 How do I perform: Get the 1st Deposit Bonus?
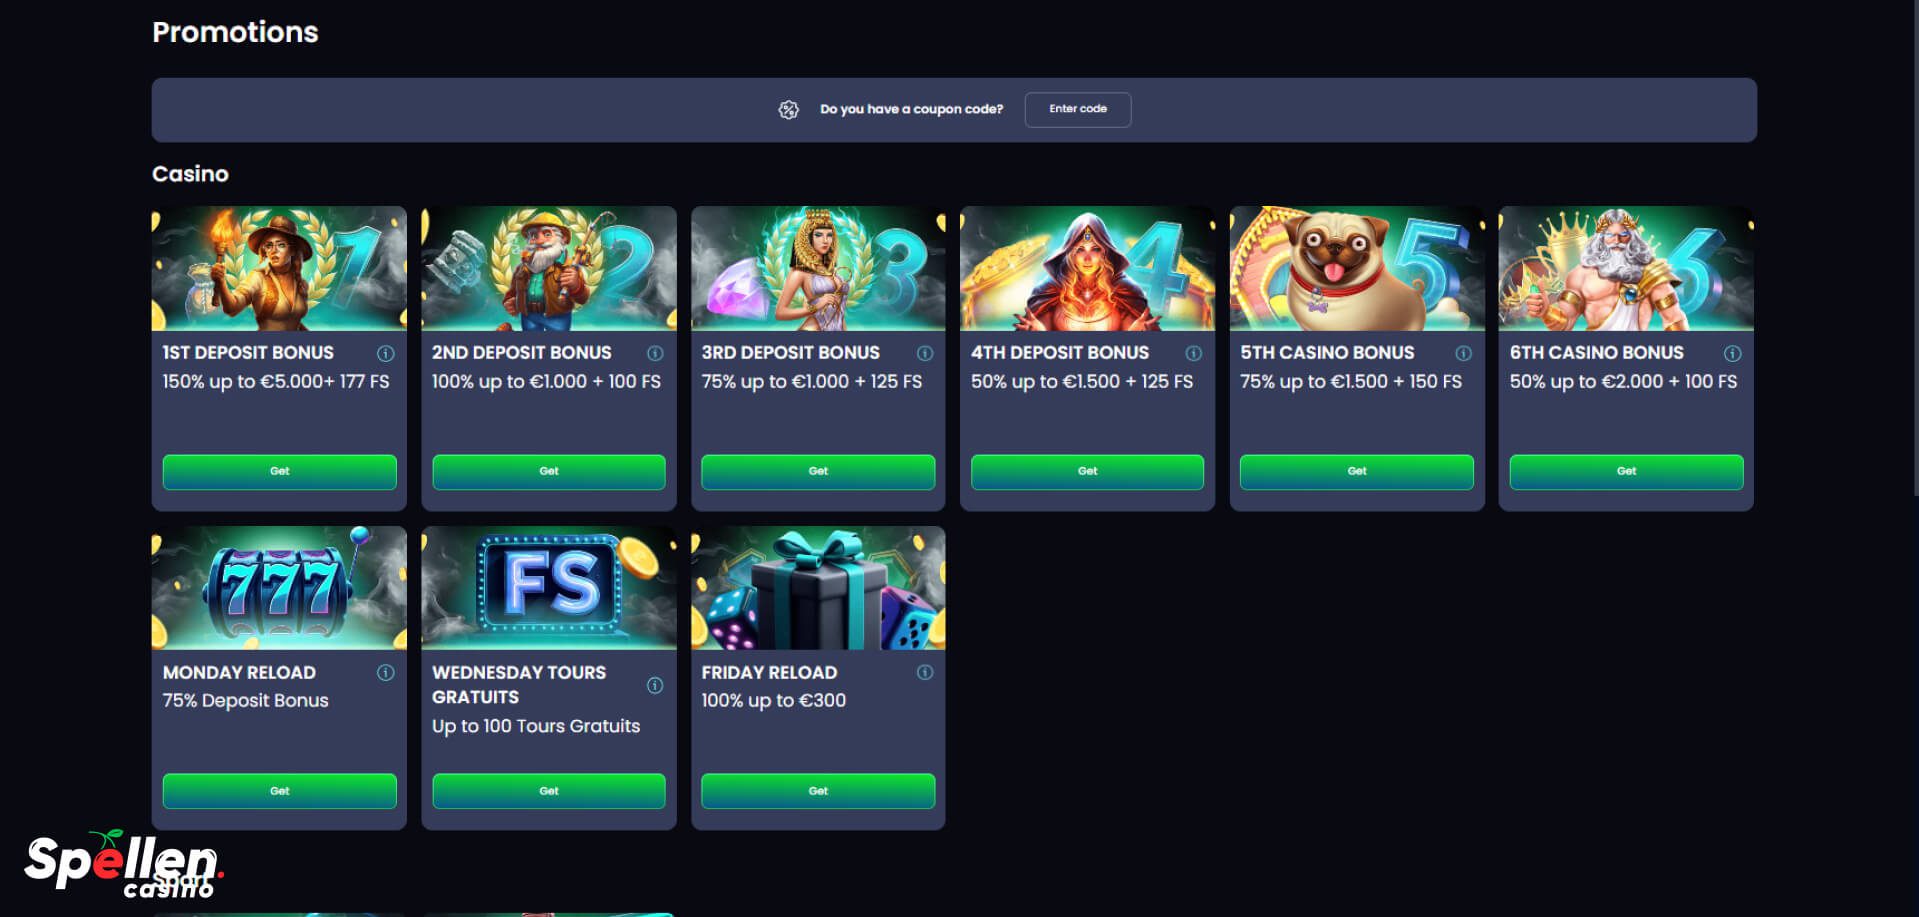coord(280,471)
